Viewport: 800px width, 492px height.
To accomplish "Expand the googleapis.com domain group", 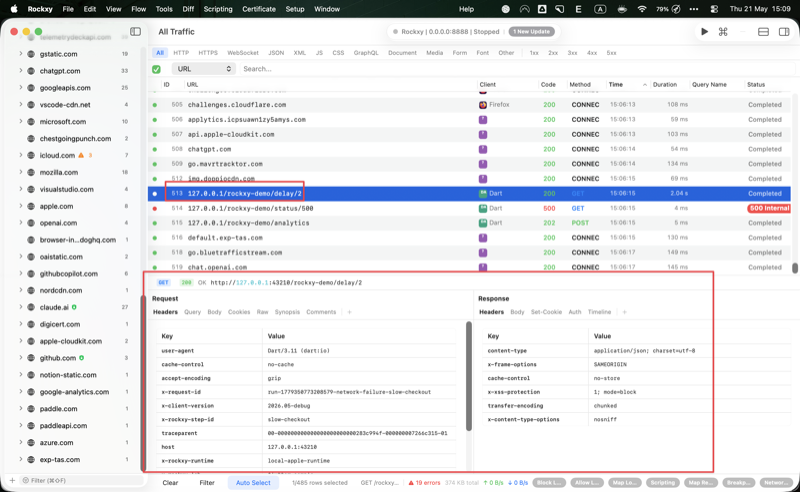I will click(x=21, y=88).
